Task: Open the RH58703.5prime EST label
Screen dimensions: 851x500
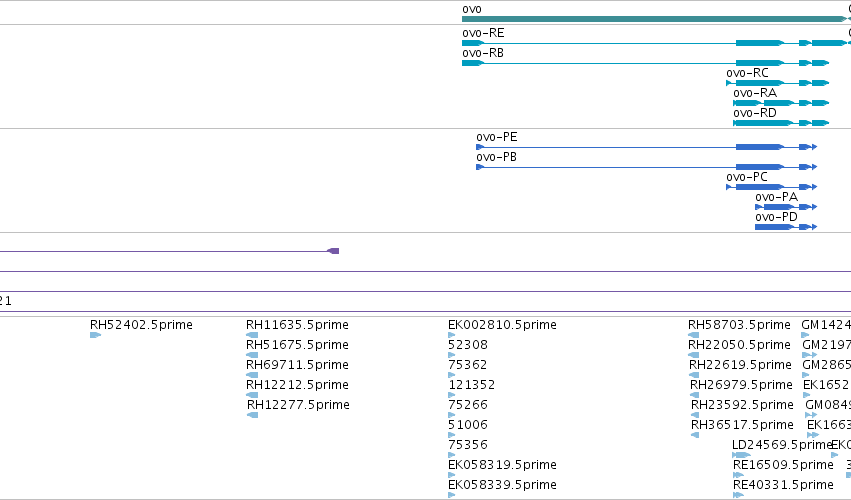Action: click(x=739, y=325)
